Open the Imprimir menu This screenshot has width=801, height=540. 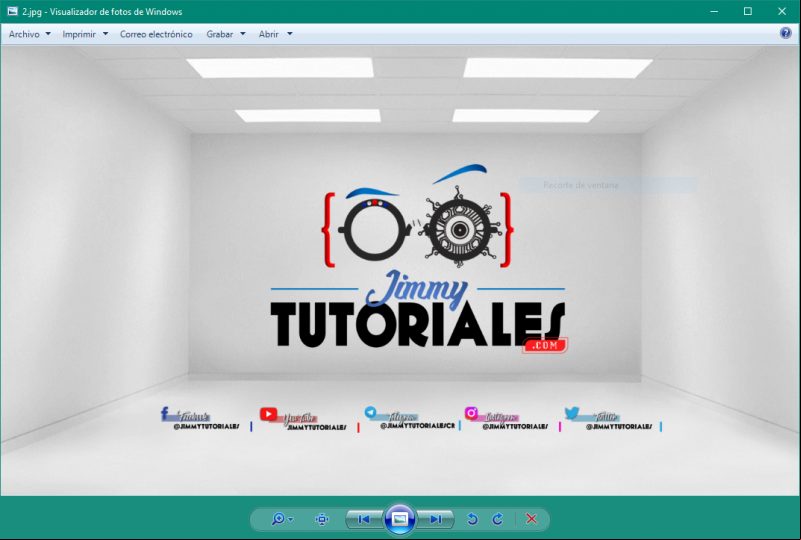(x=79, y=34)
